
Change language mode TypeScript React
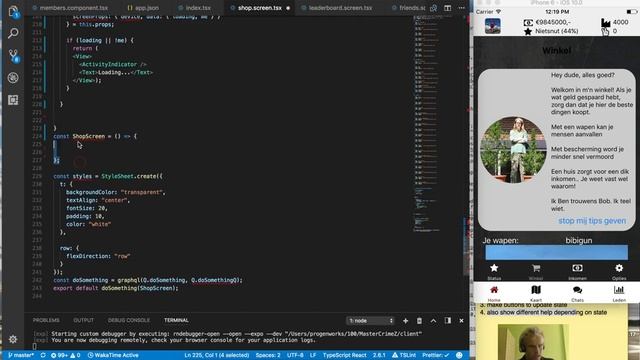tap(344, 355)
